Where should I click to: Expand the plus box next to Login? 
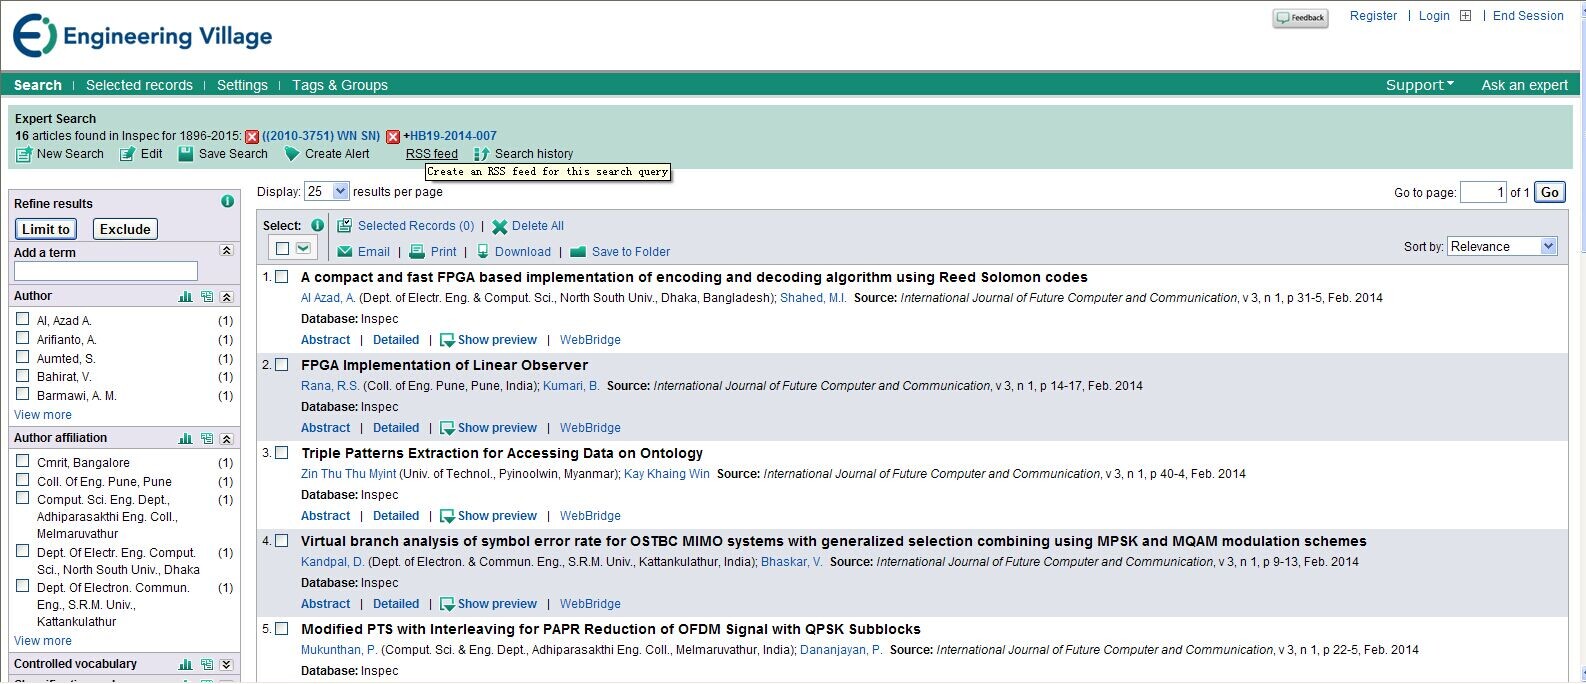(1466, 16)
